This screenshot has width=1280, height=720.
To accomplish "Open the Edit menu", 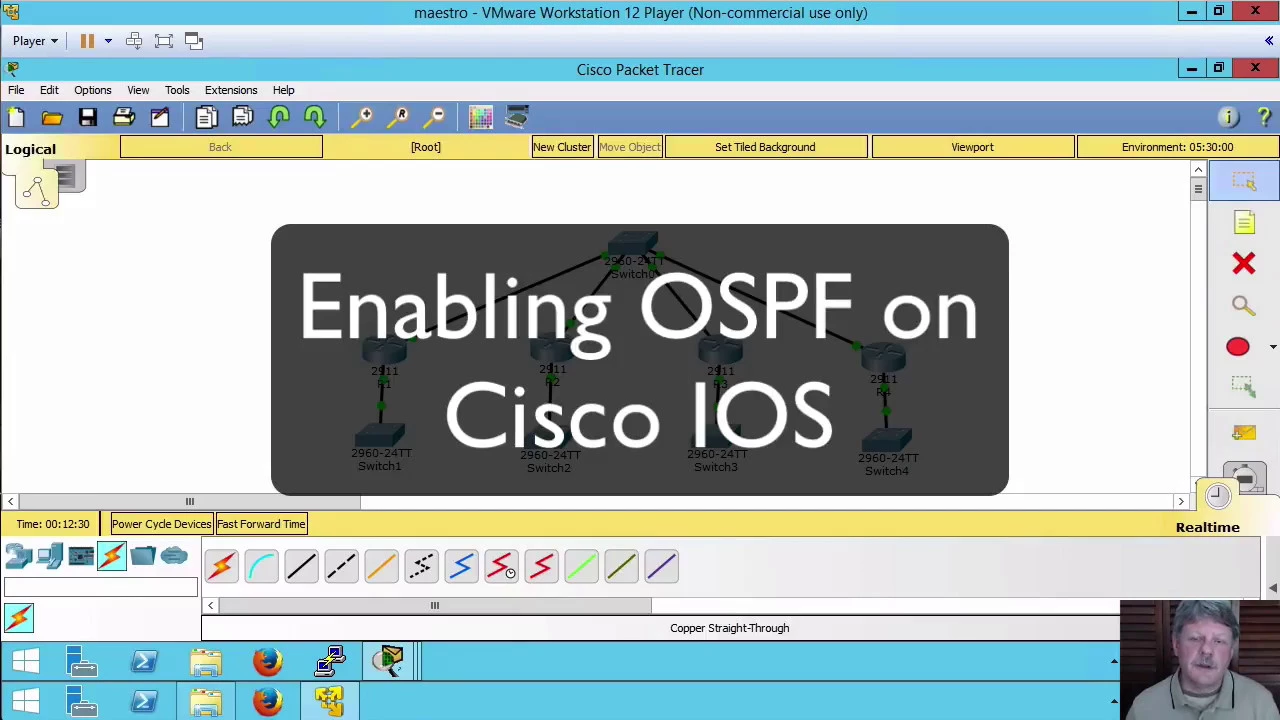I will [x=49, y=90].
